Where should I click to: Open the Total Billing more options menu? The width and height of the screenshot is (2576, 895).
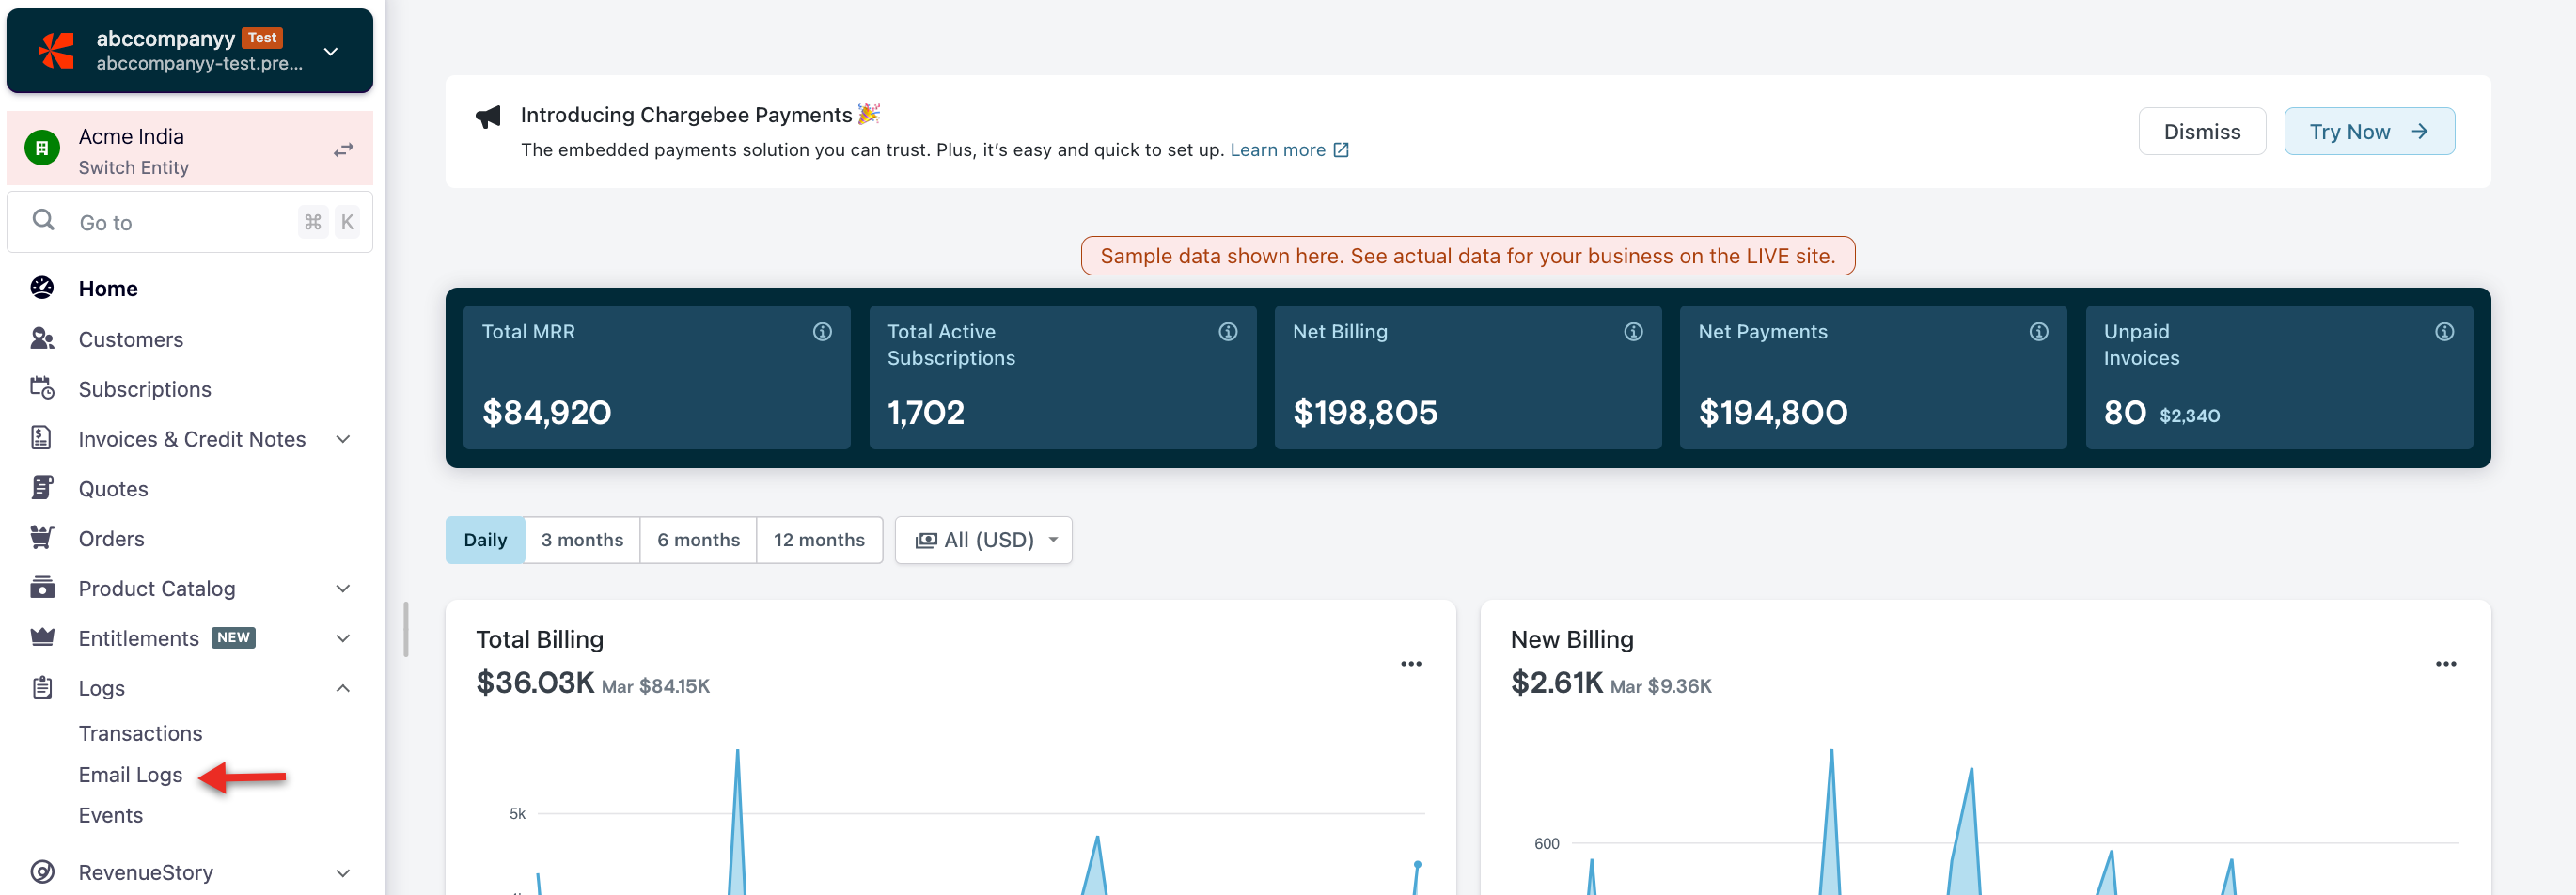1410,663
